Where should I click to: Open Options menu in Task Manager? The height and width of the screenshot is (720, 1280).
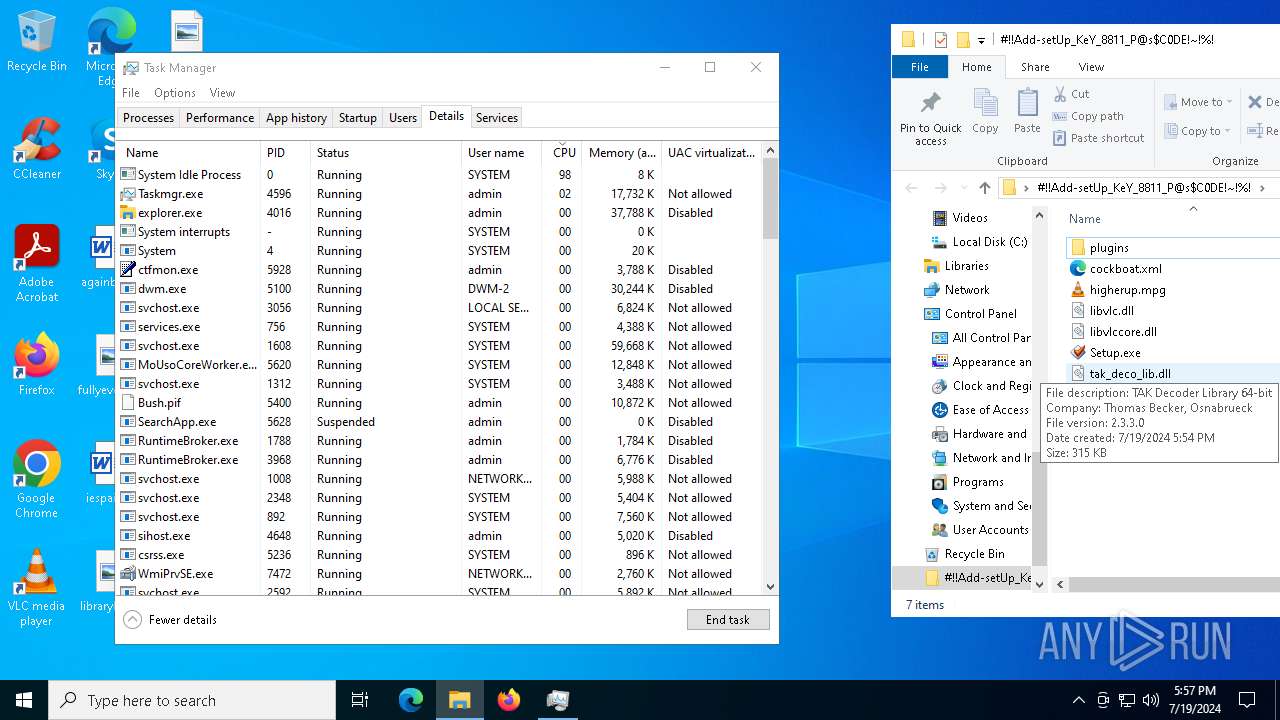pyautogui.click(x=175, y=93)
